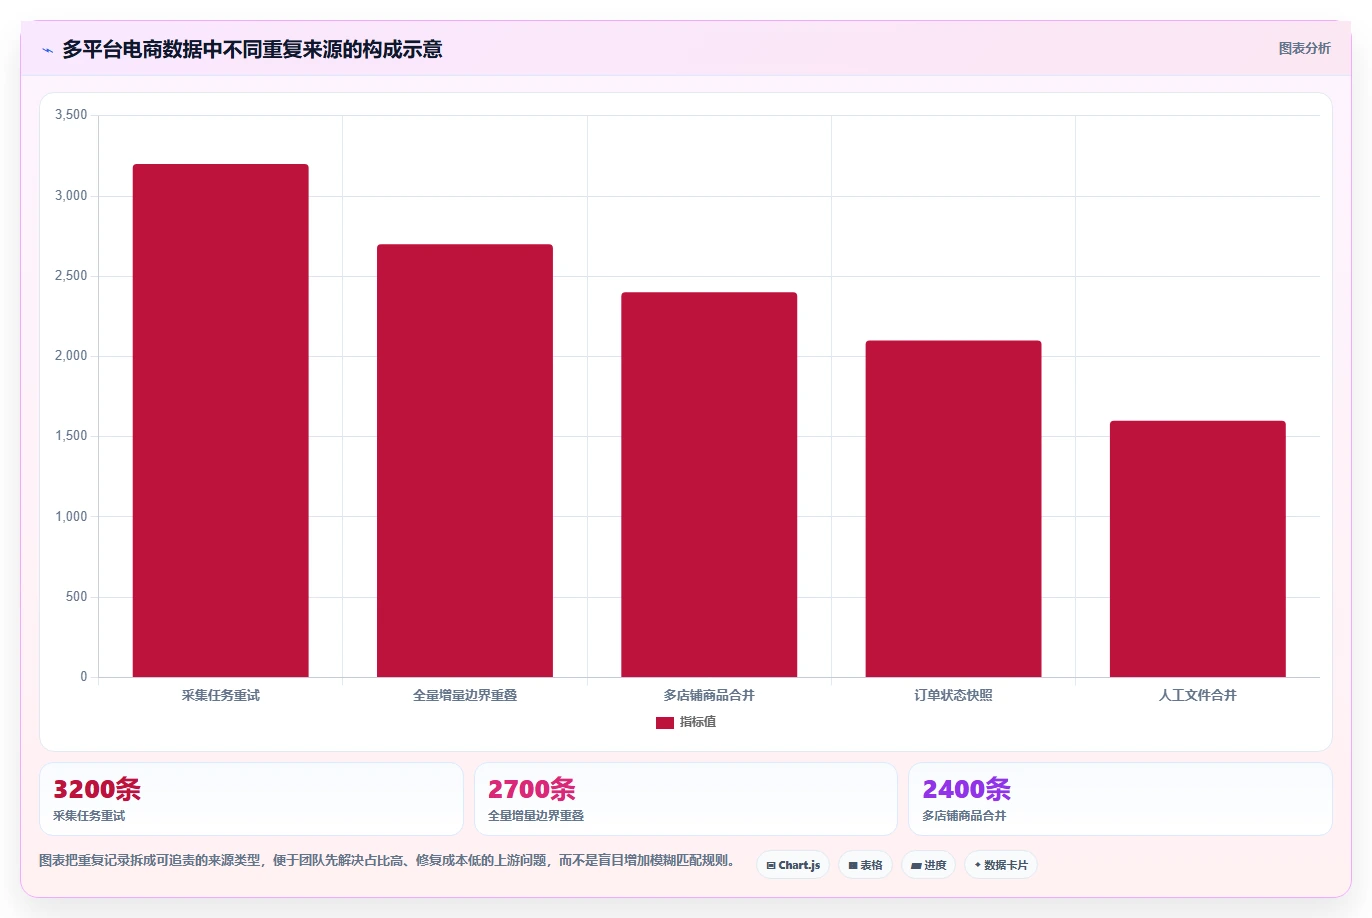
Task: Click the 500 y-axis tick label
Action: pyautogui.click(x=76, y=597)
